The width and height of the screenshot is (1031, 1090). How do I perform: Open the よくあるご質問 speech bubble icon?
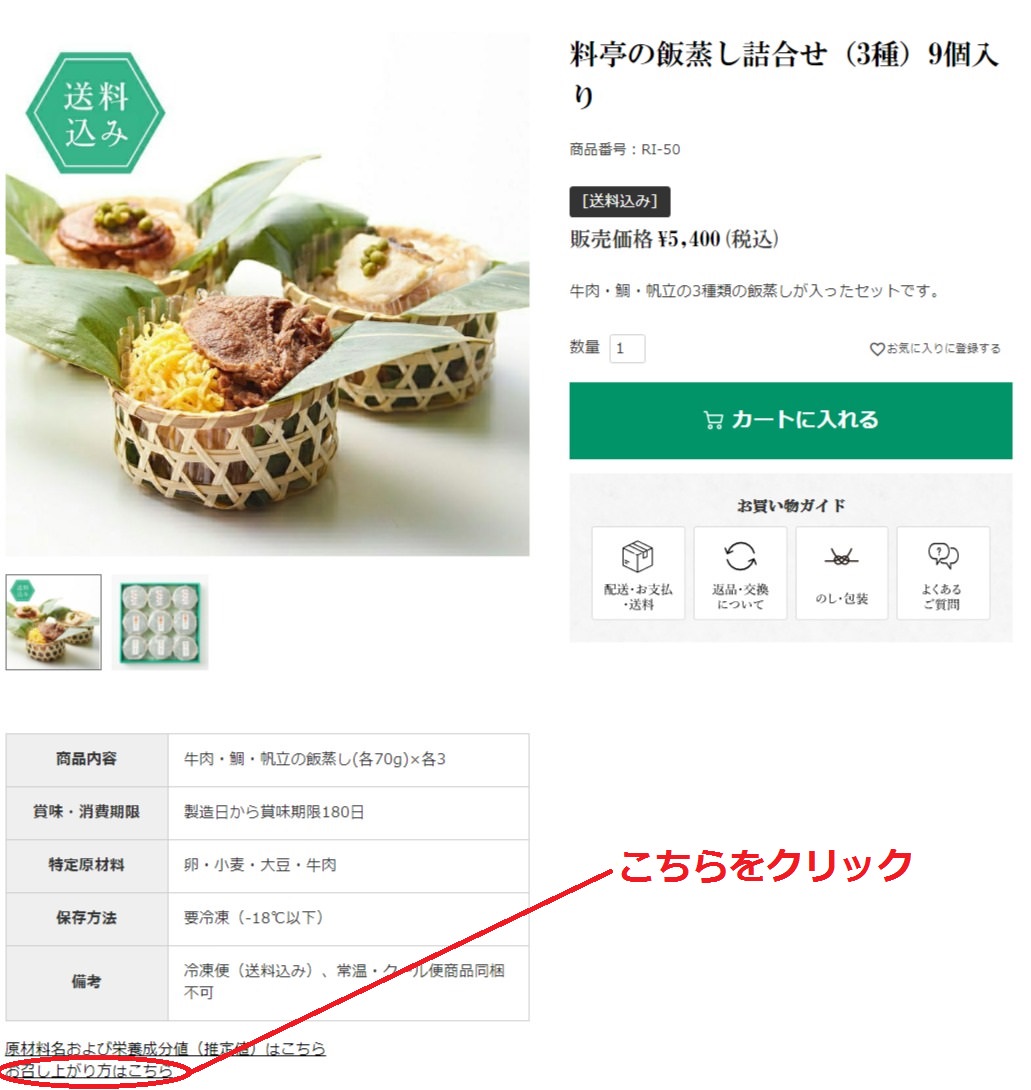click(x=943, y=555)
